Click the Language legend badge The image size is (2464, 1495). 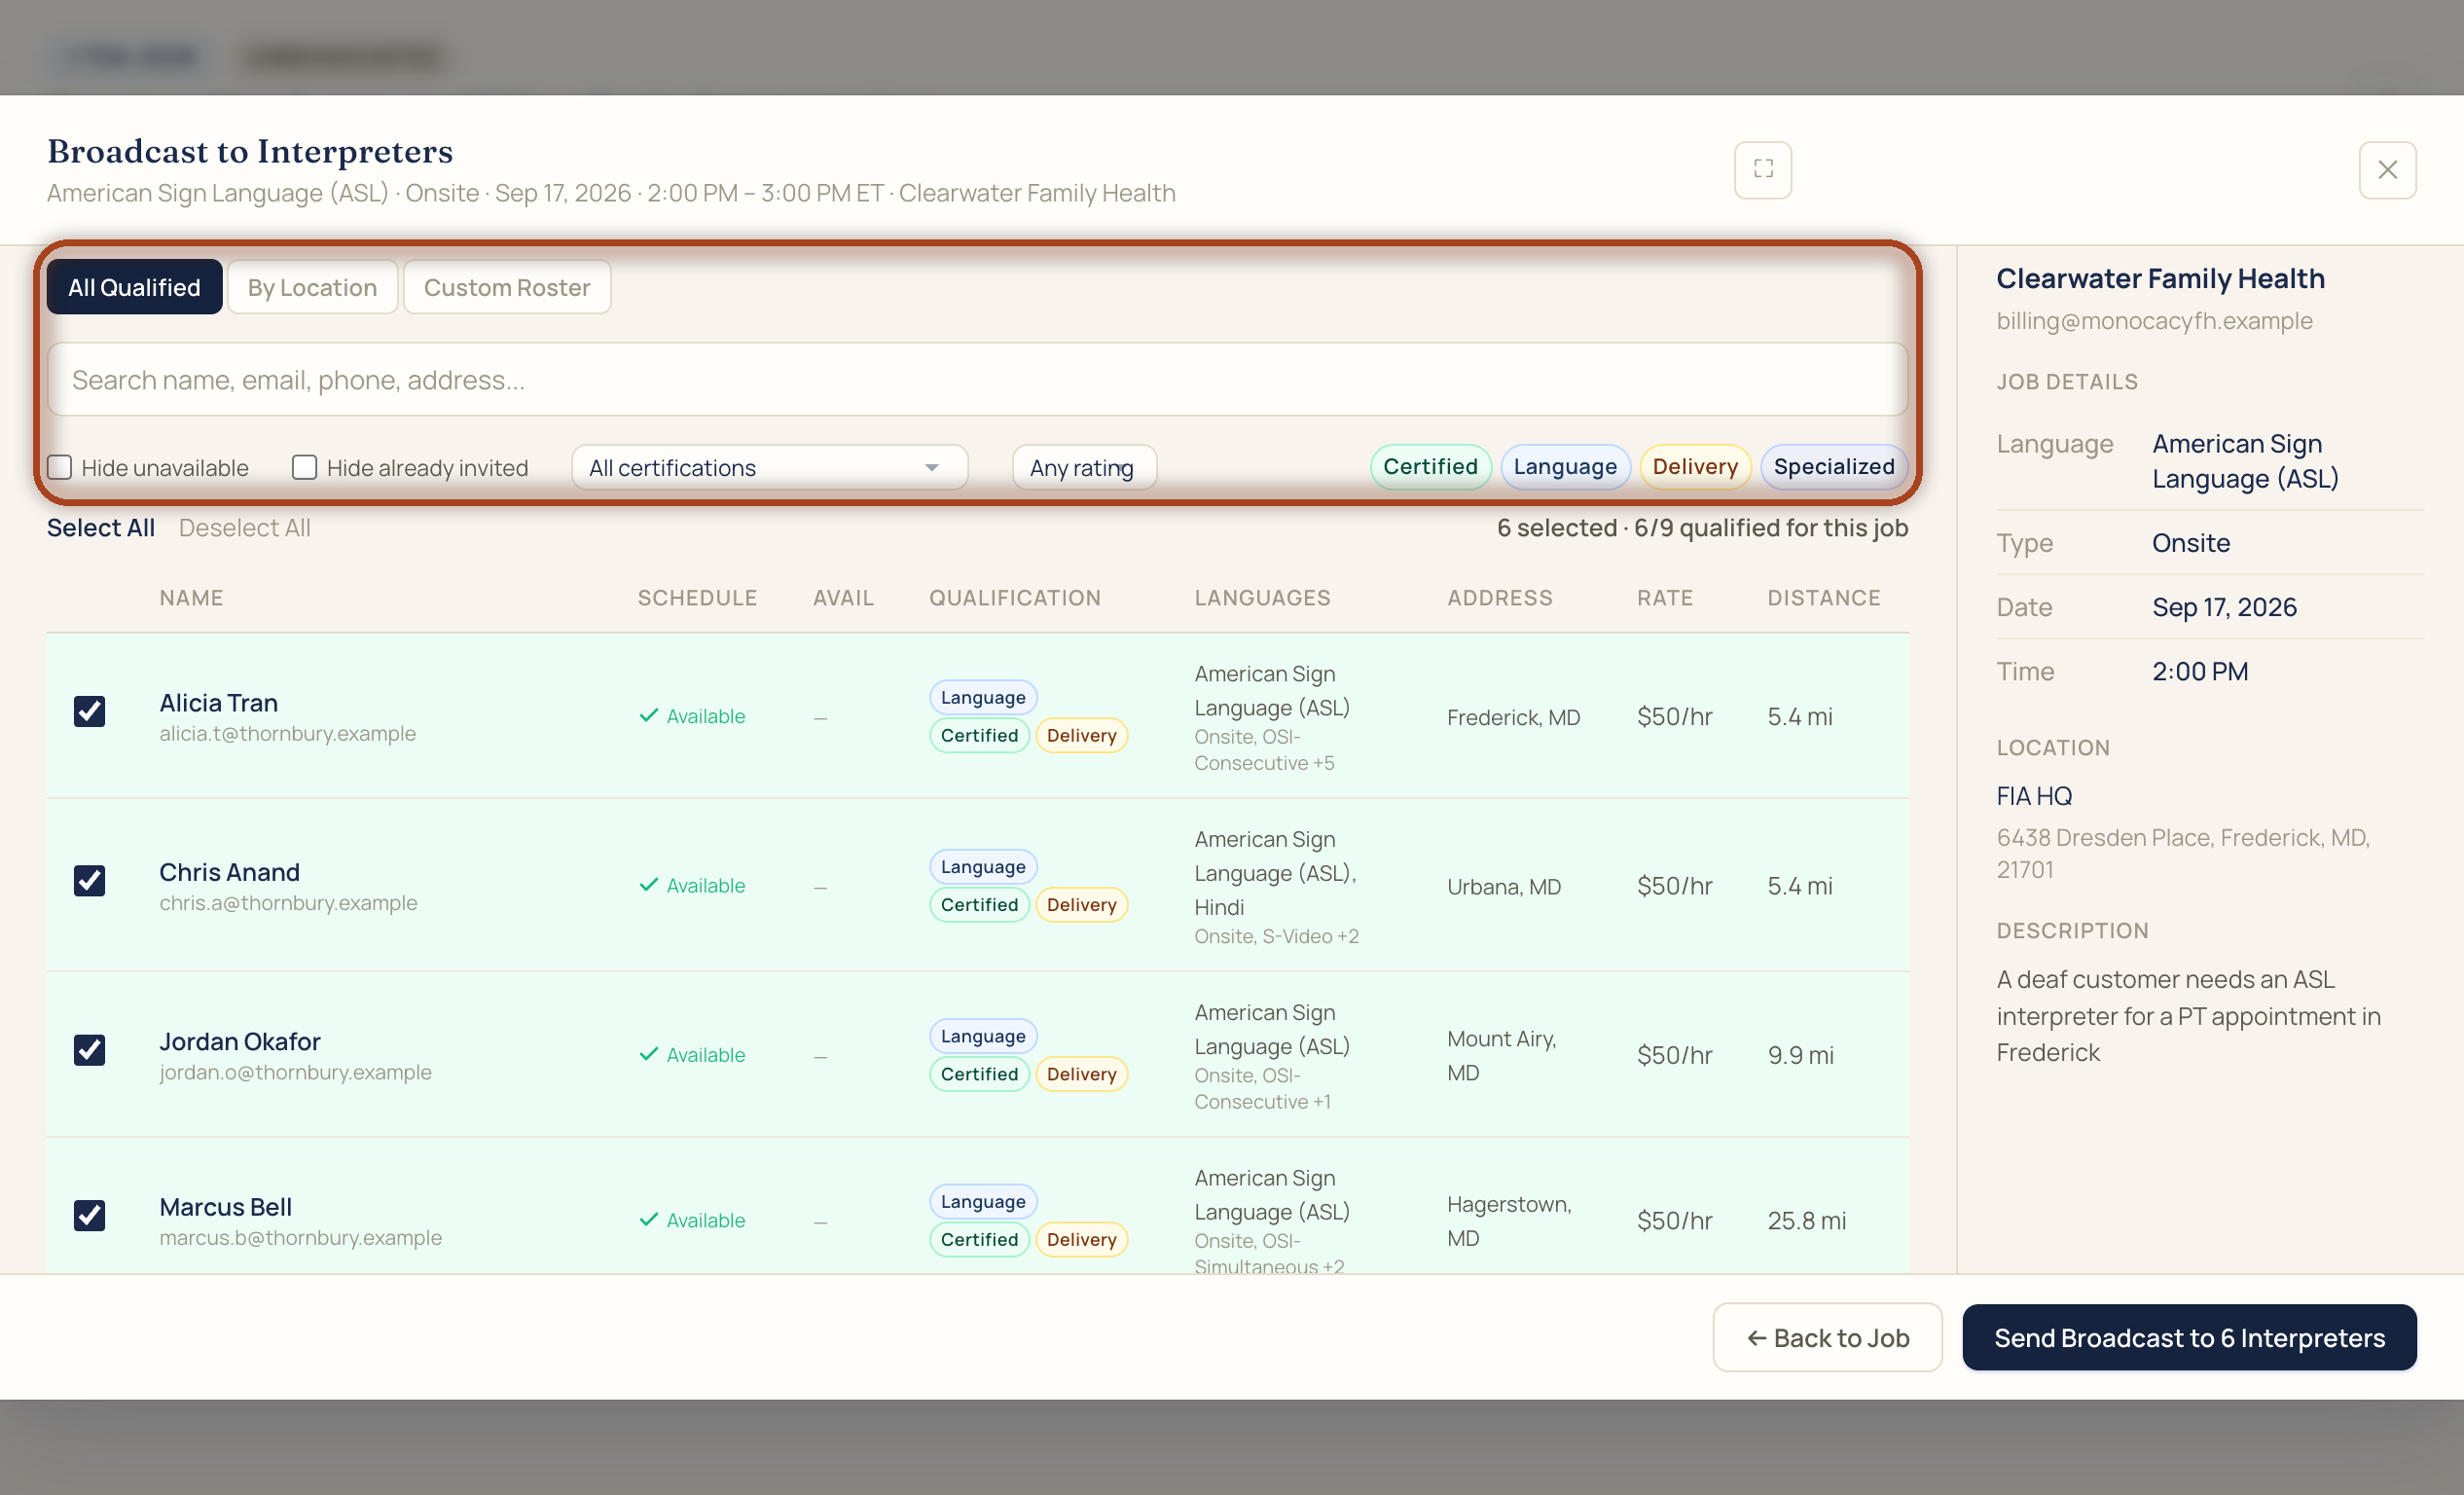[x=1565, y=466]
